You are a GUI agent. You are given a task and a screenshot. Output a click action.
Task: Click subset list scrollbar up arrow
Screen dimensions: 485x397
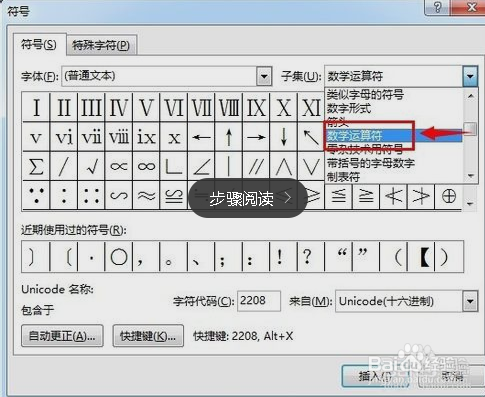pyautogui.click(x=471, y=96)
